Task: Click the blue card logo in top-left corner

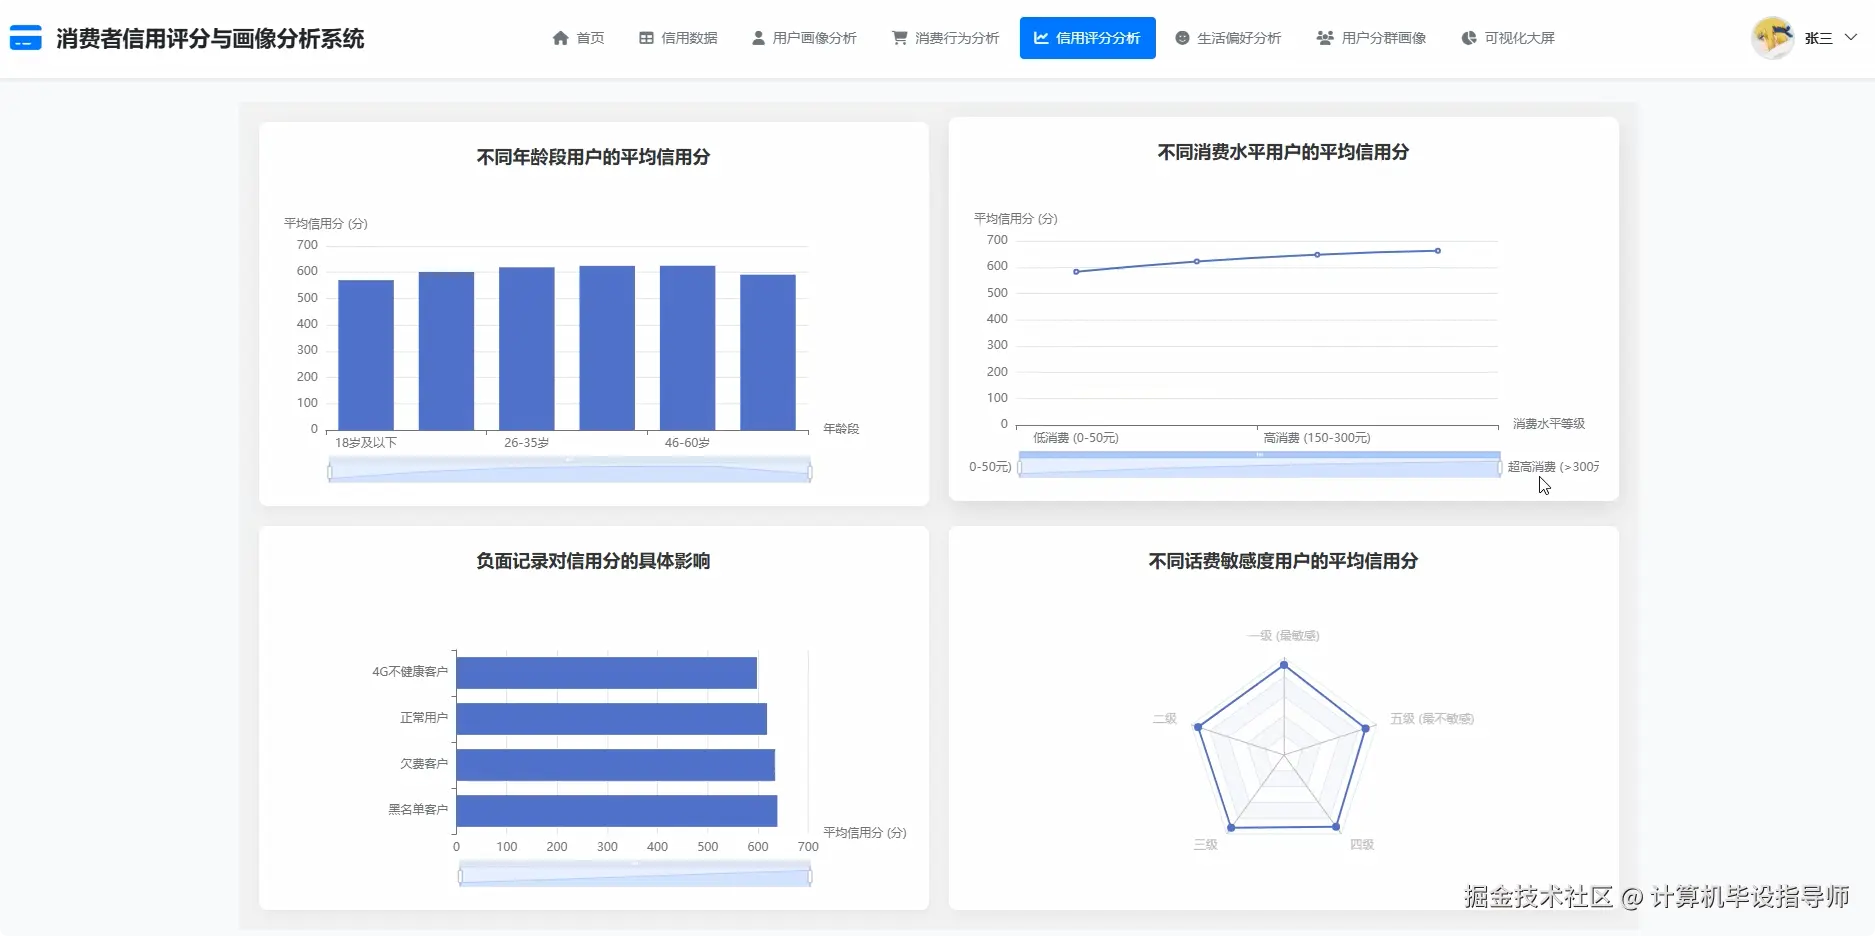Action: (x=25, y=37)
